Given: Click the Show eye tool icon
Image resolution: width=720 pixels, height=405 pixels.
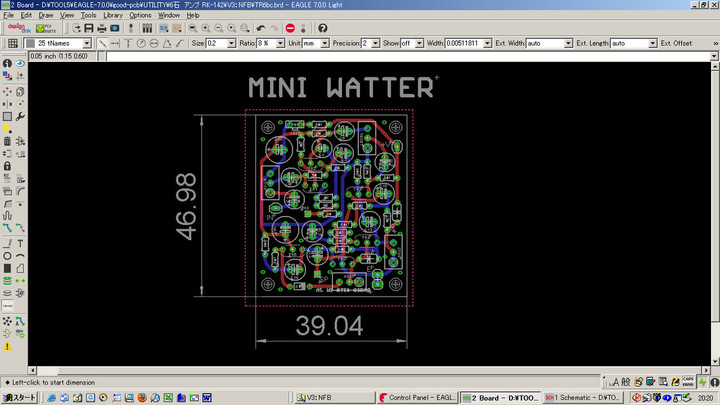Looking at the screenshot, I should pos(21,63).
